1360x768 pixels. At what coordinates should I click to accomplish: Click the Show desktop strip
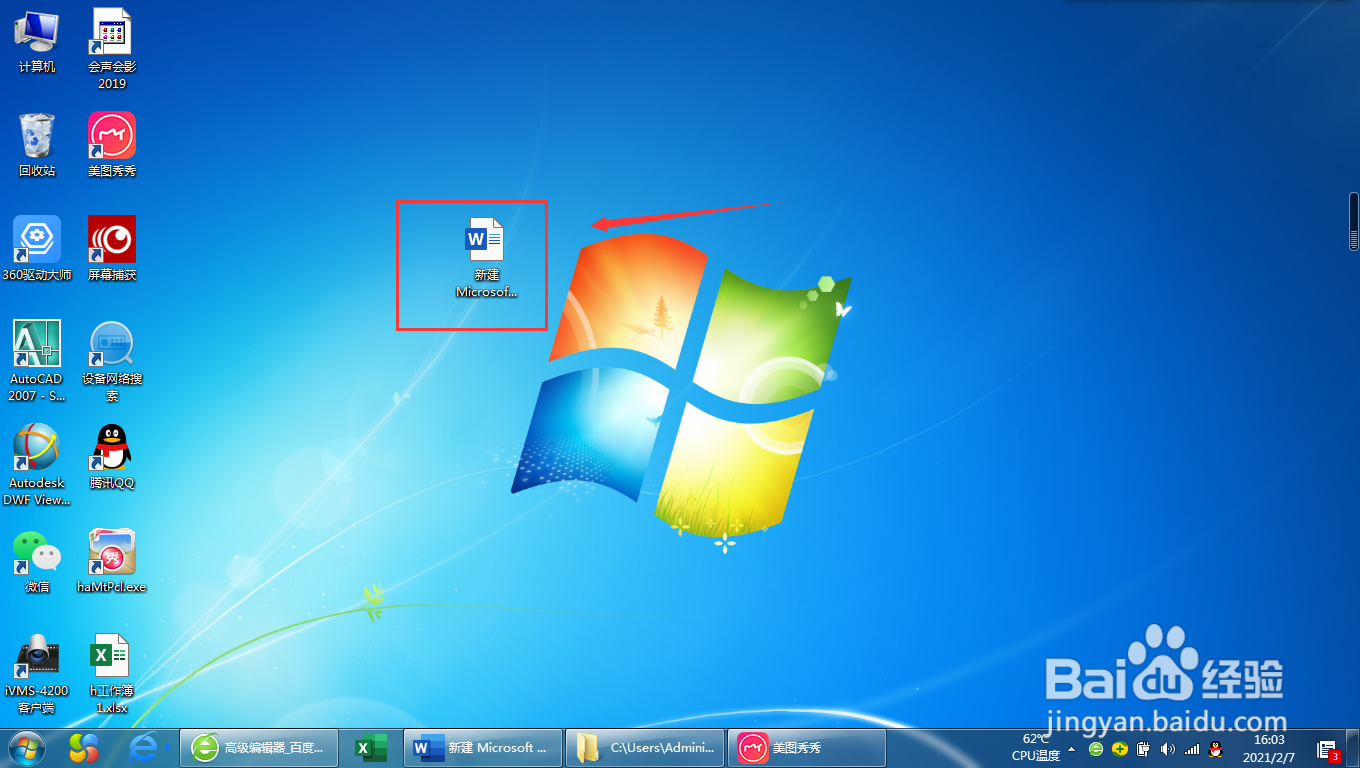point(1353,748)
